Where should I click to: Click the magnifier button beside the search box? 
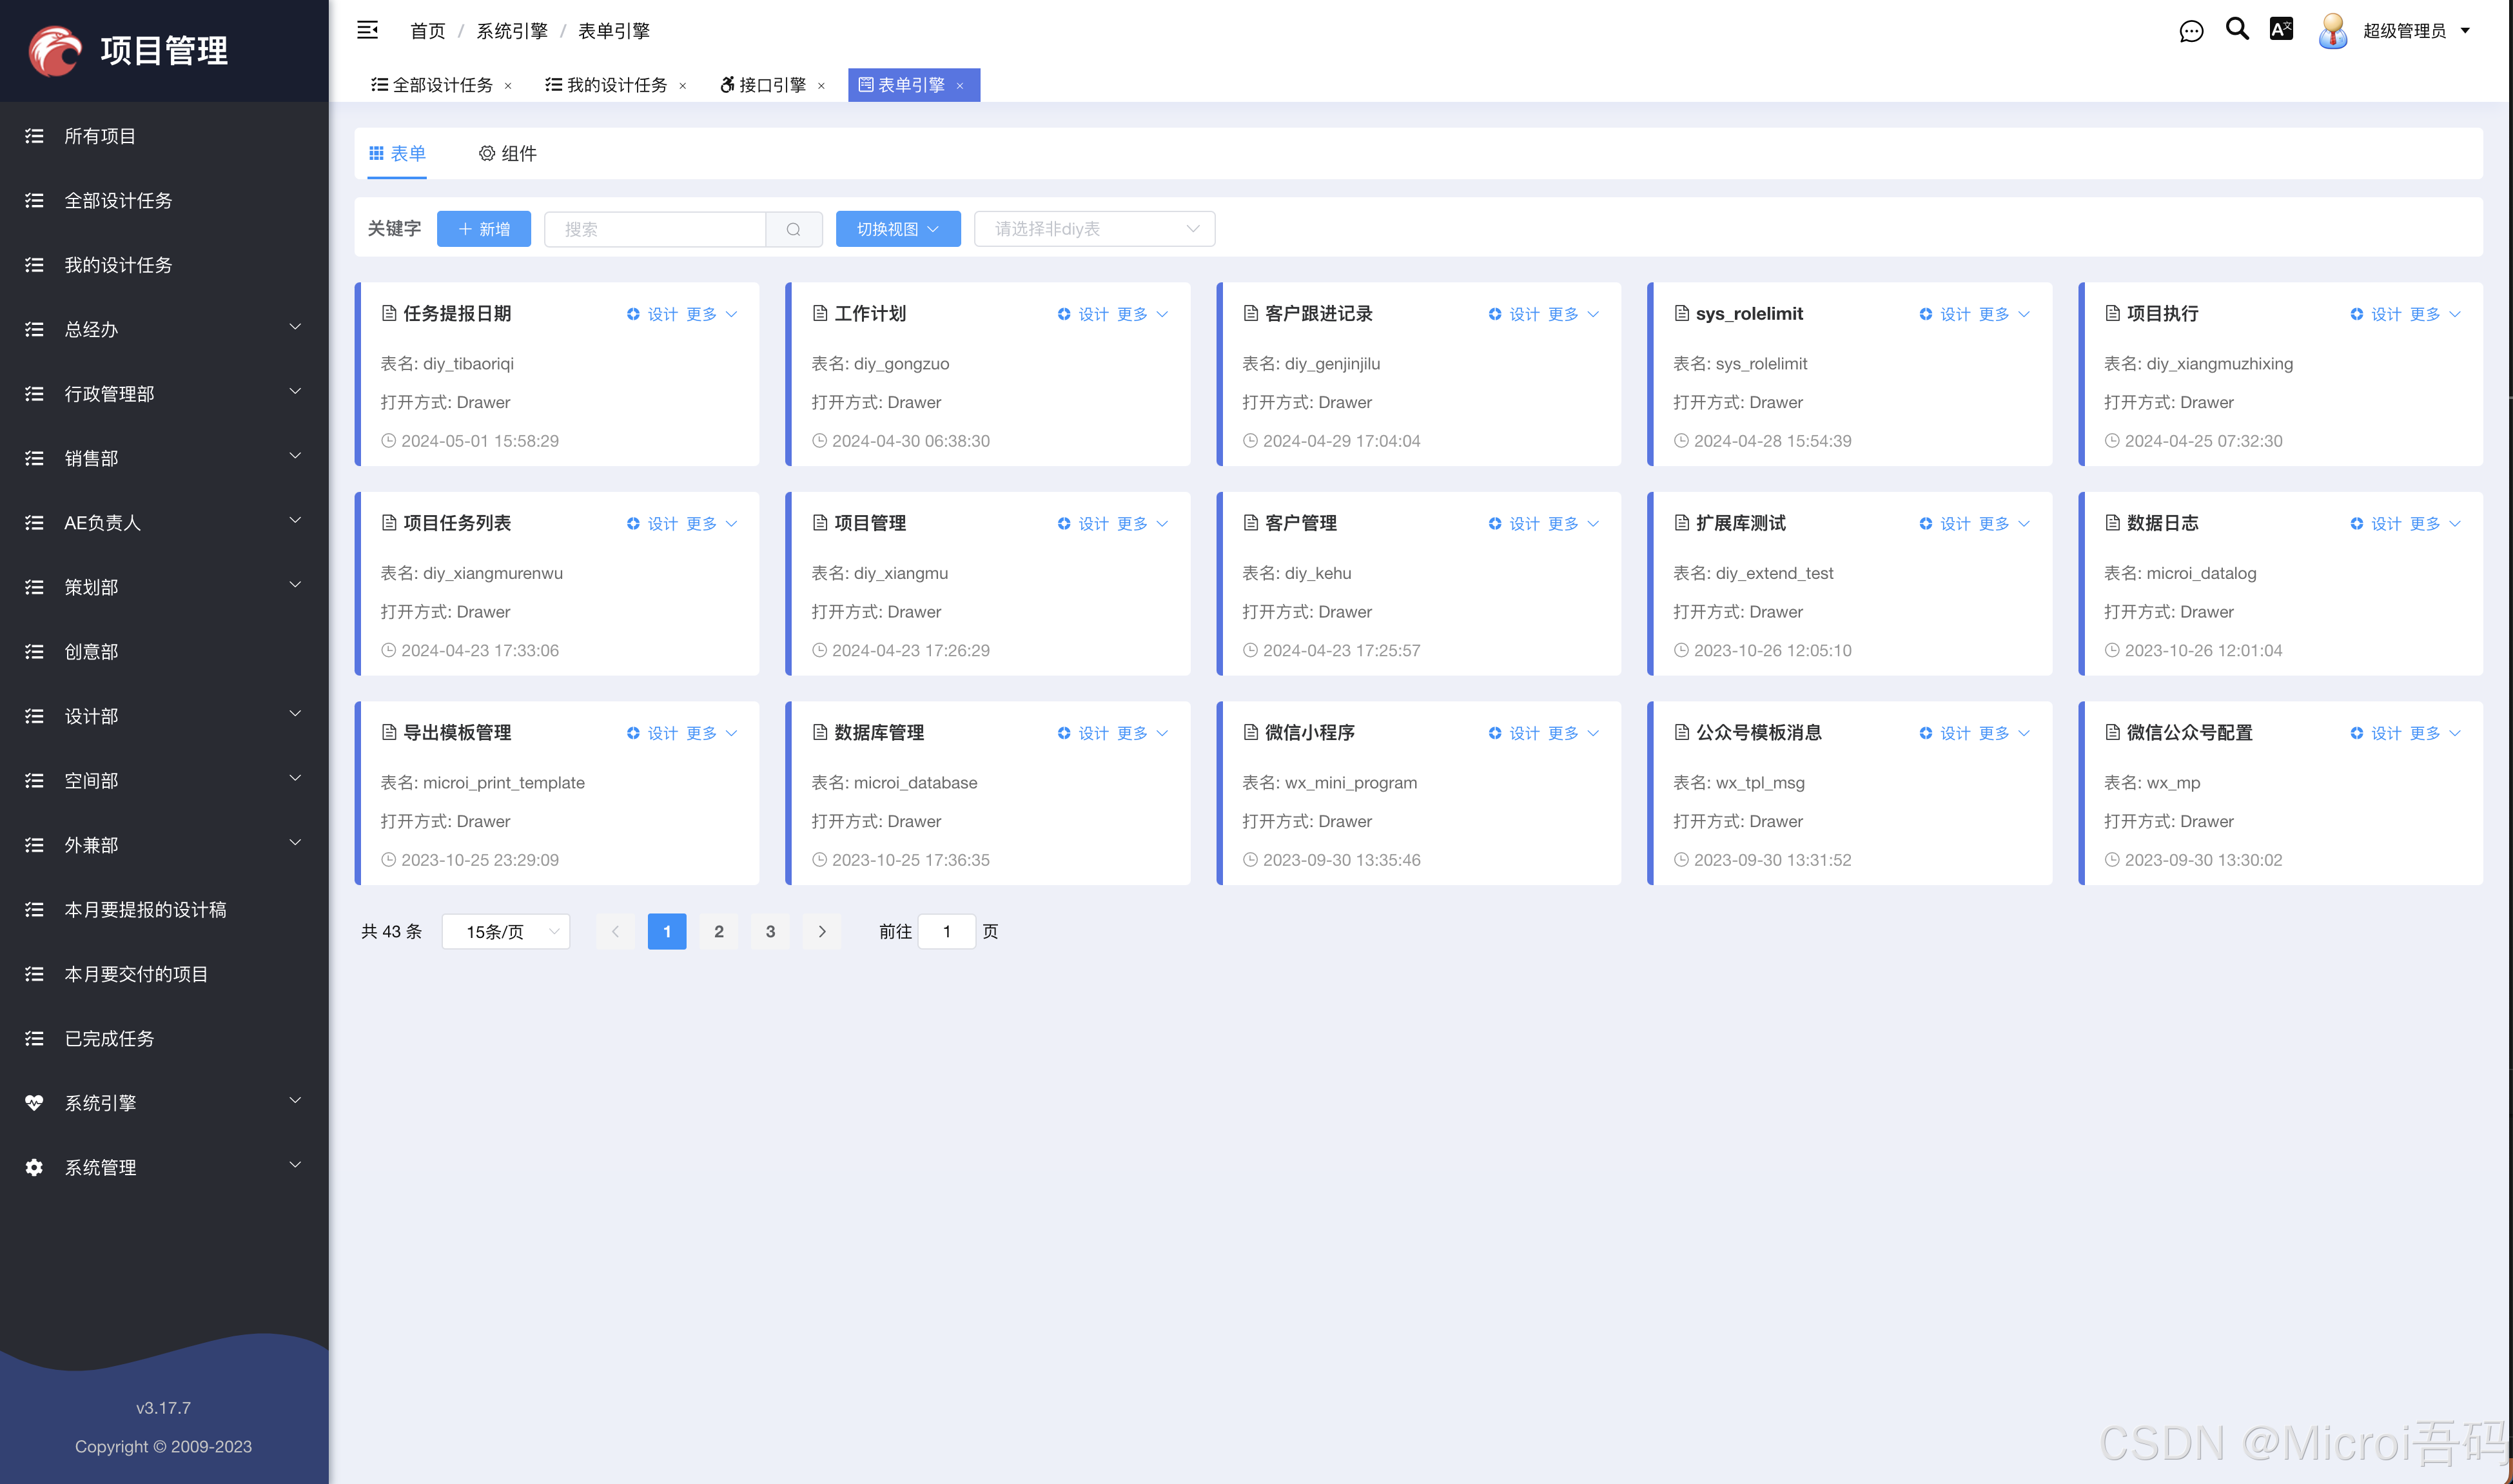[x=793, y=229]
